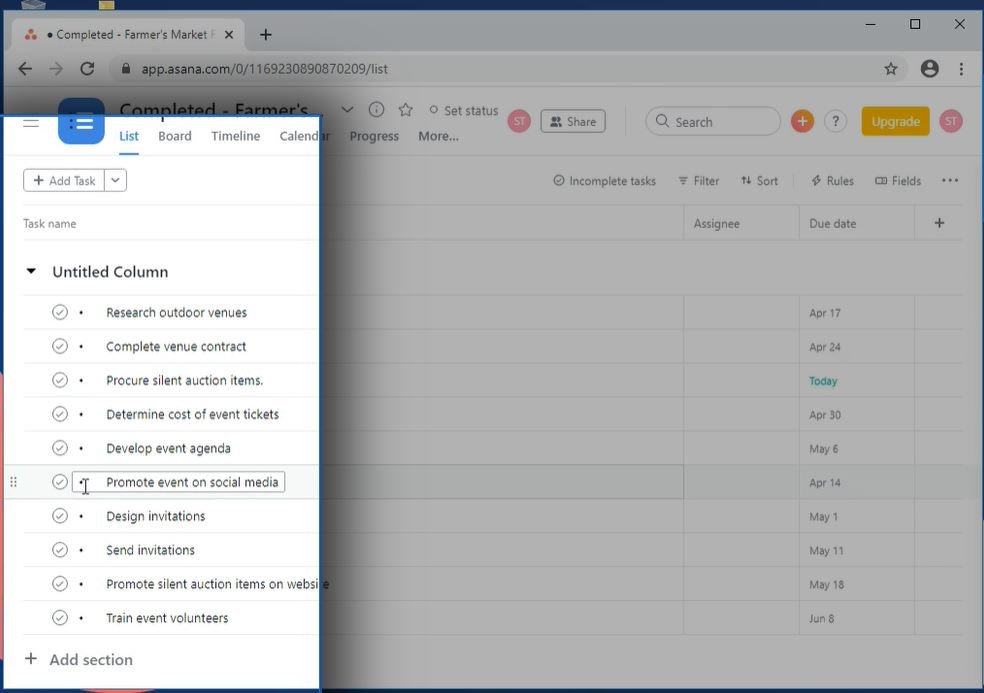Click the drag handle on Promote event row

13,482
